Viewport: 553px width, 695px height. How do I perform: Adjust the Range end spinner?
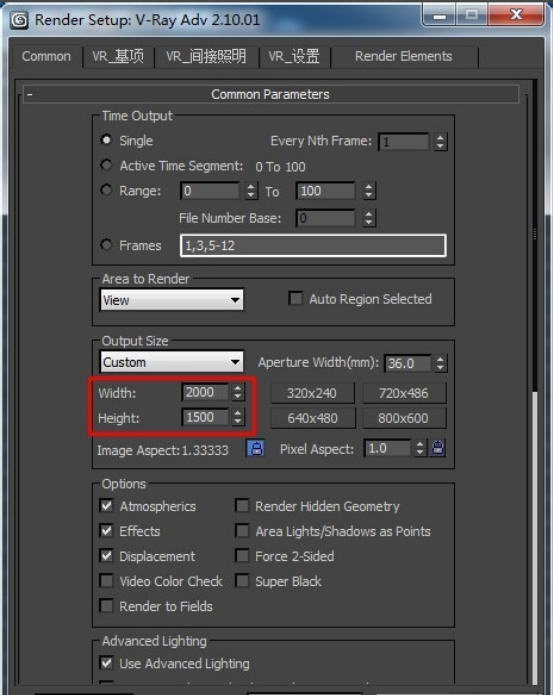pyautogui.click(x=369, y=191)
